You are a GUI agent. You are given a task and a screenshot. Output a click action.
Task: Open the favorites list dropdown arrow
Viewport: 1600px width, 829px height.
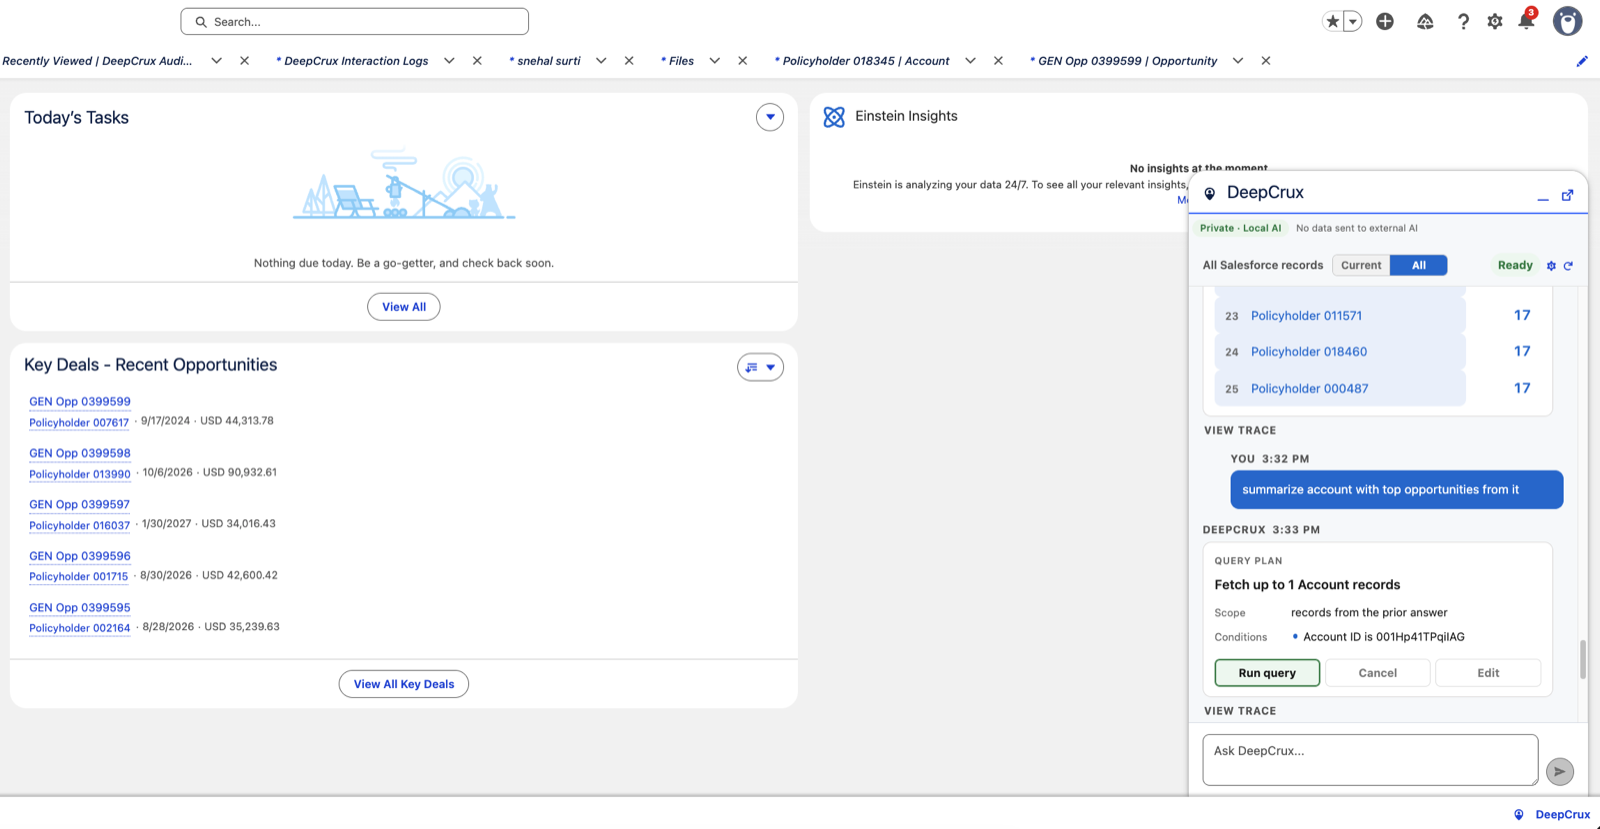1353,21
